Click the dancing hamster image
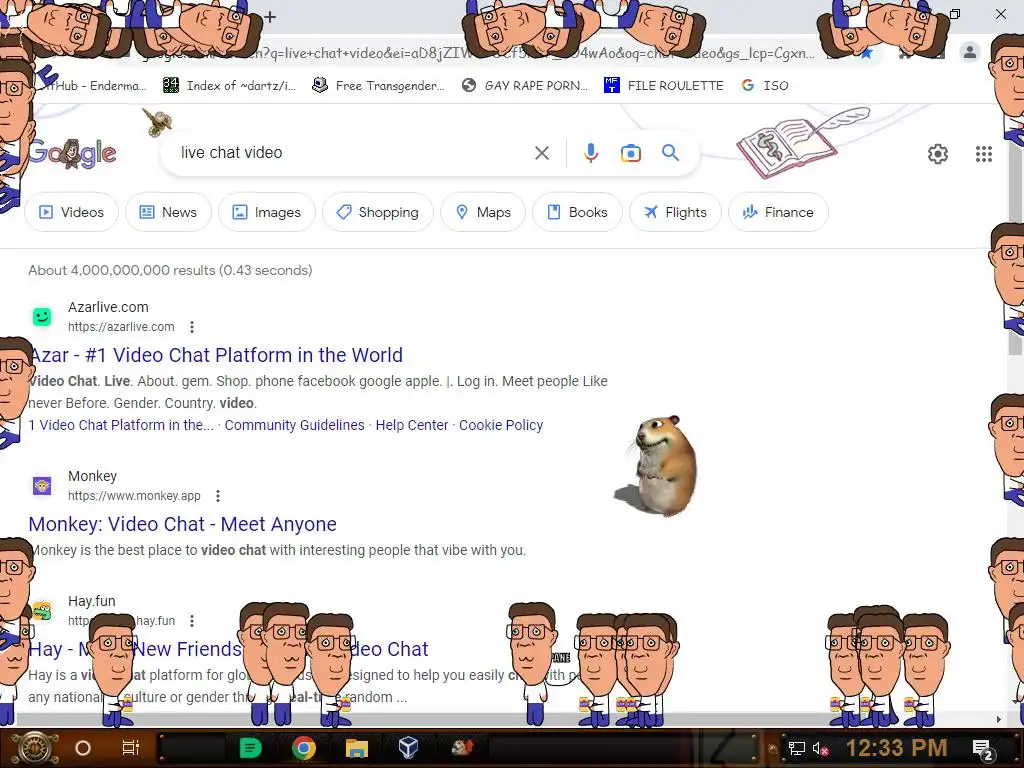This screenshot has height=768, width=1024. click(656, 466)
